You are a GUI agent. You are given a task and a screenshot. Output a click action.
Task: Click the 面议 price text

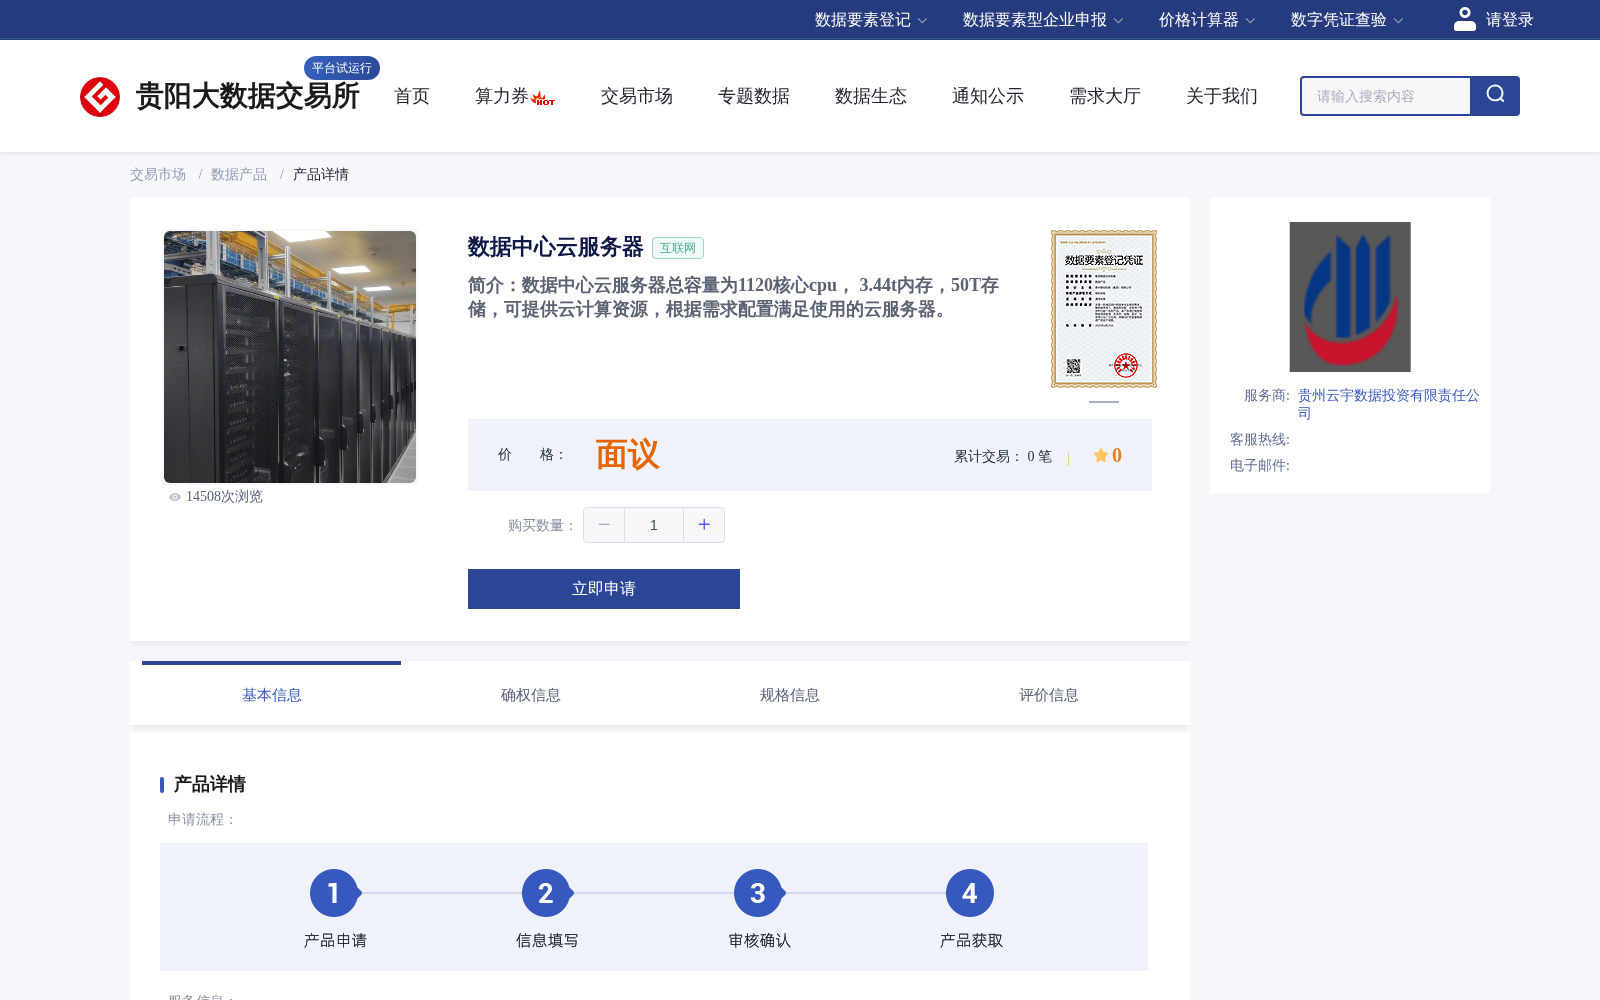coord(628,455)
